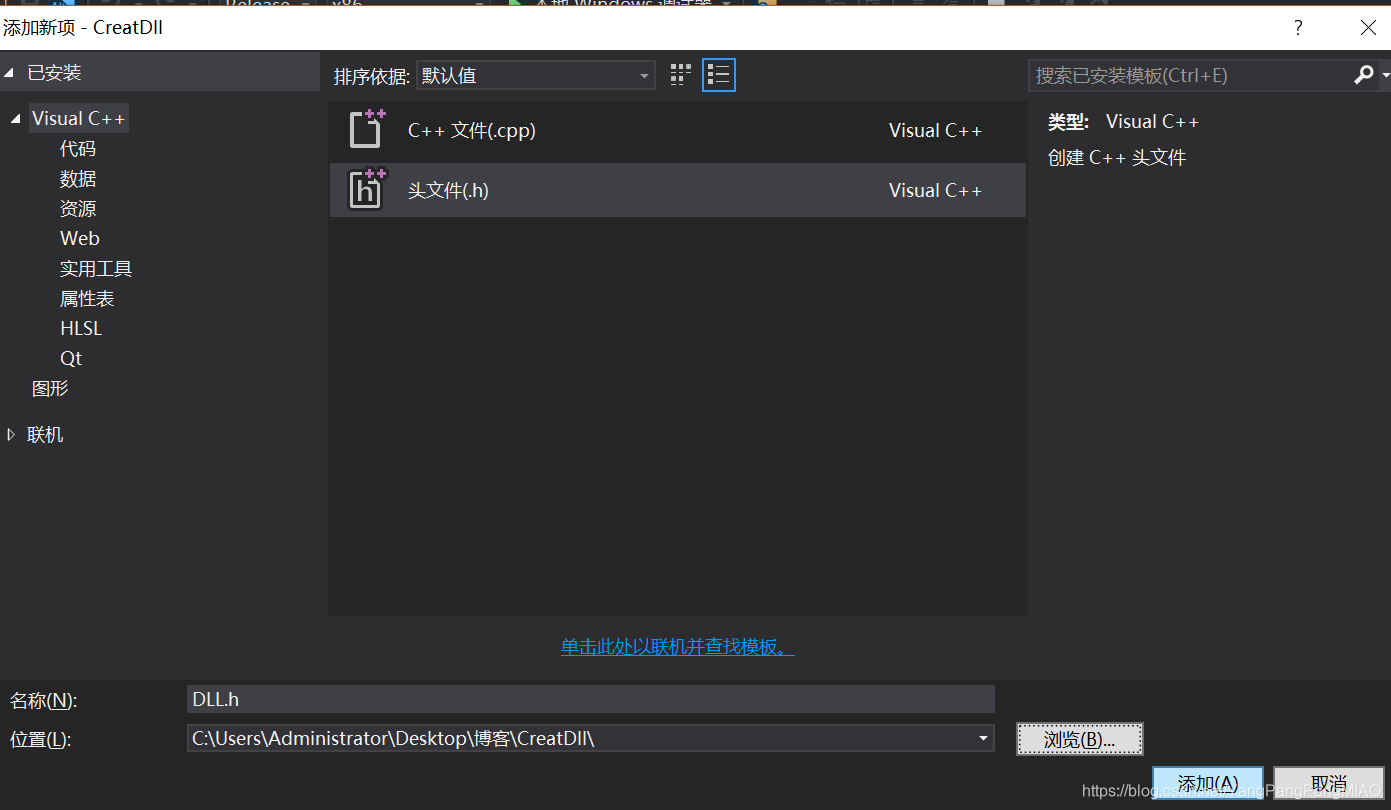Click the name field containing DLL.h
Screen dimensions: 1391x810
click(591, 699)
